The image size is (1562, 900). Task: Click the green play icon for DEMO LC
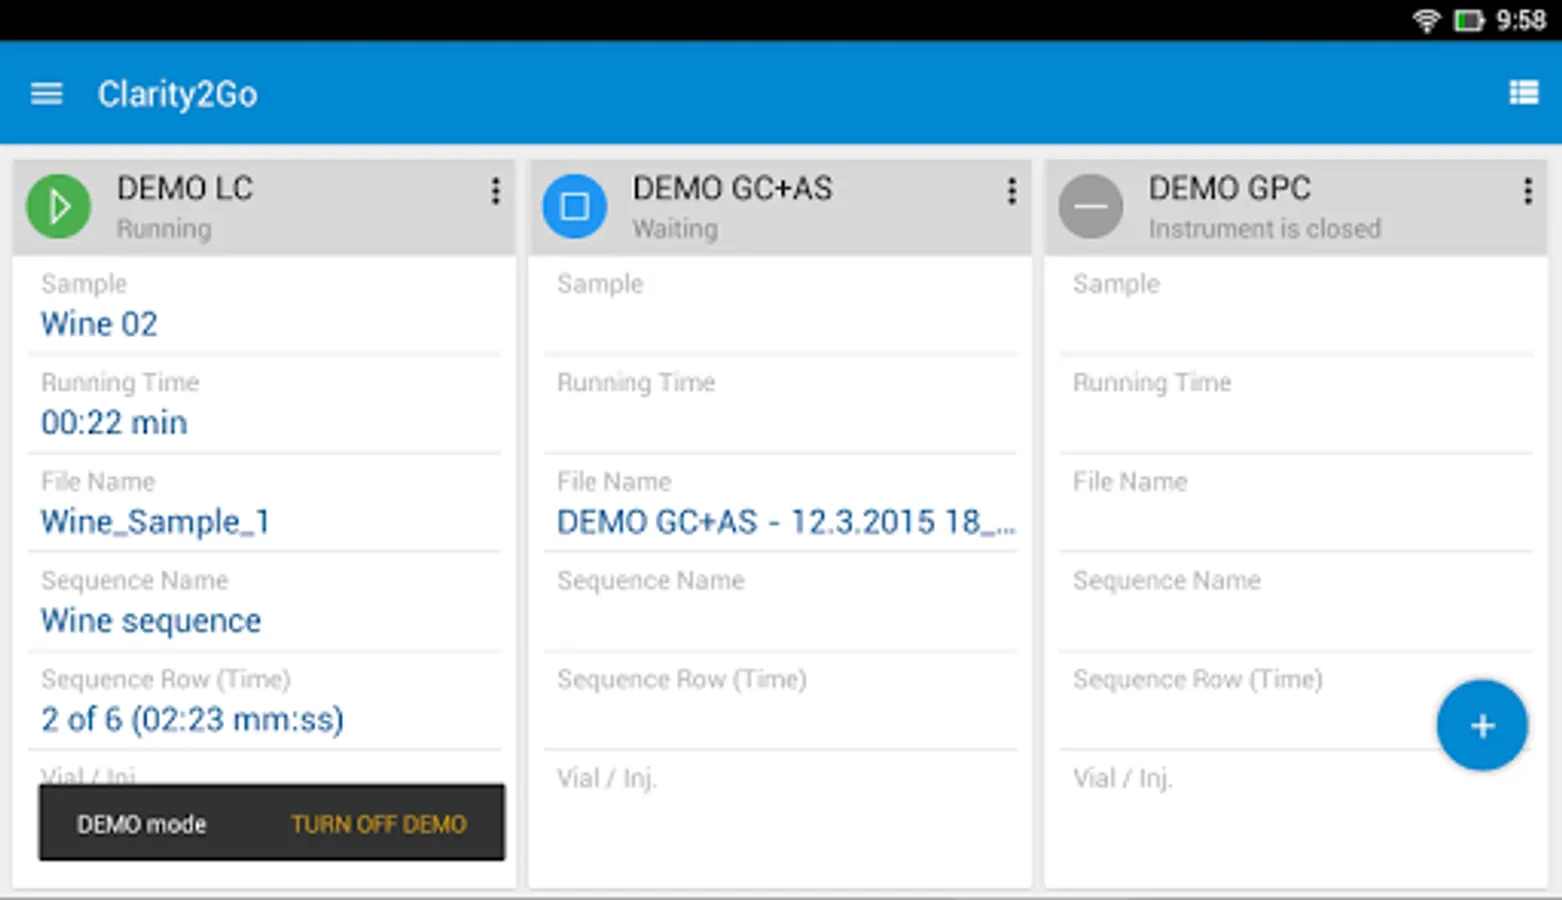point(58,206)
